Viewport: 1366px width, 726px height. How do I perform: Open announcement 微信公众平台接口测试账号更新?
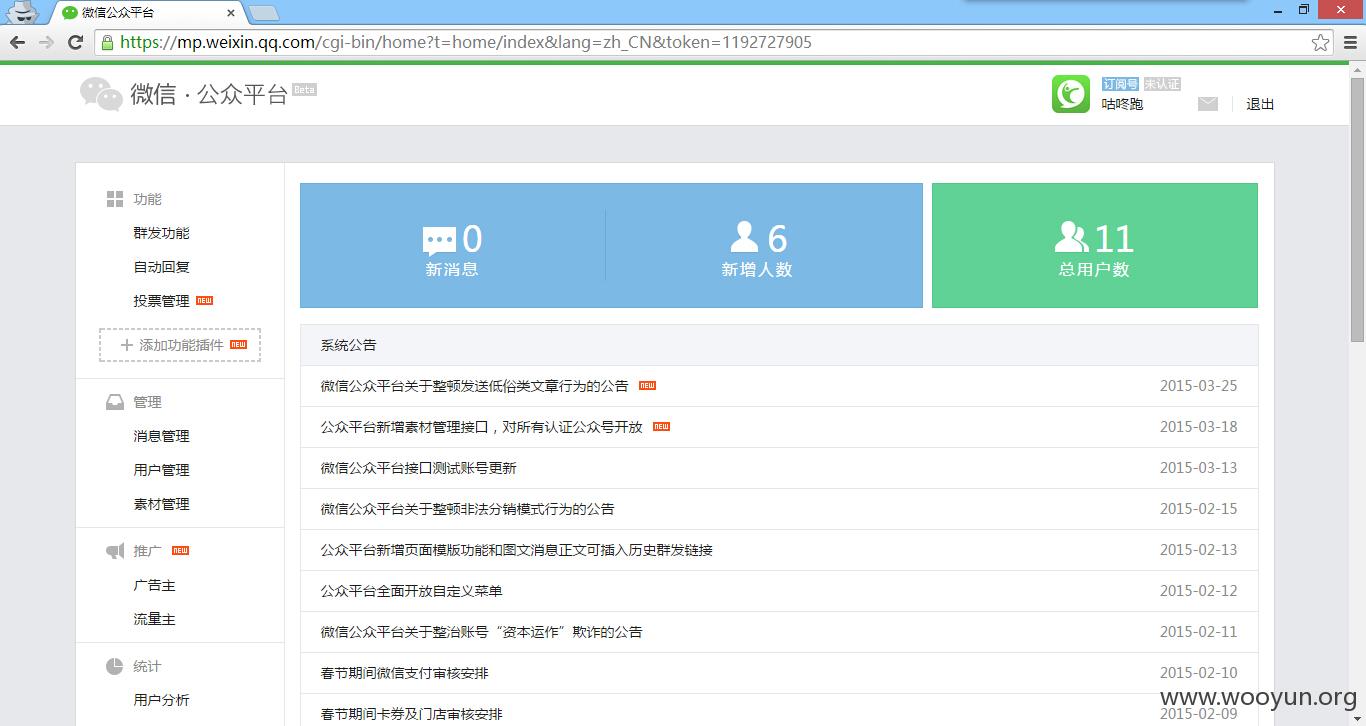coord(418,468)
